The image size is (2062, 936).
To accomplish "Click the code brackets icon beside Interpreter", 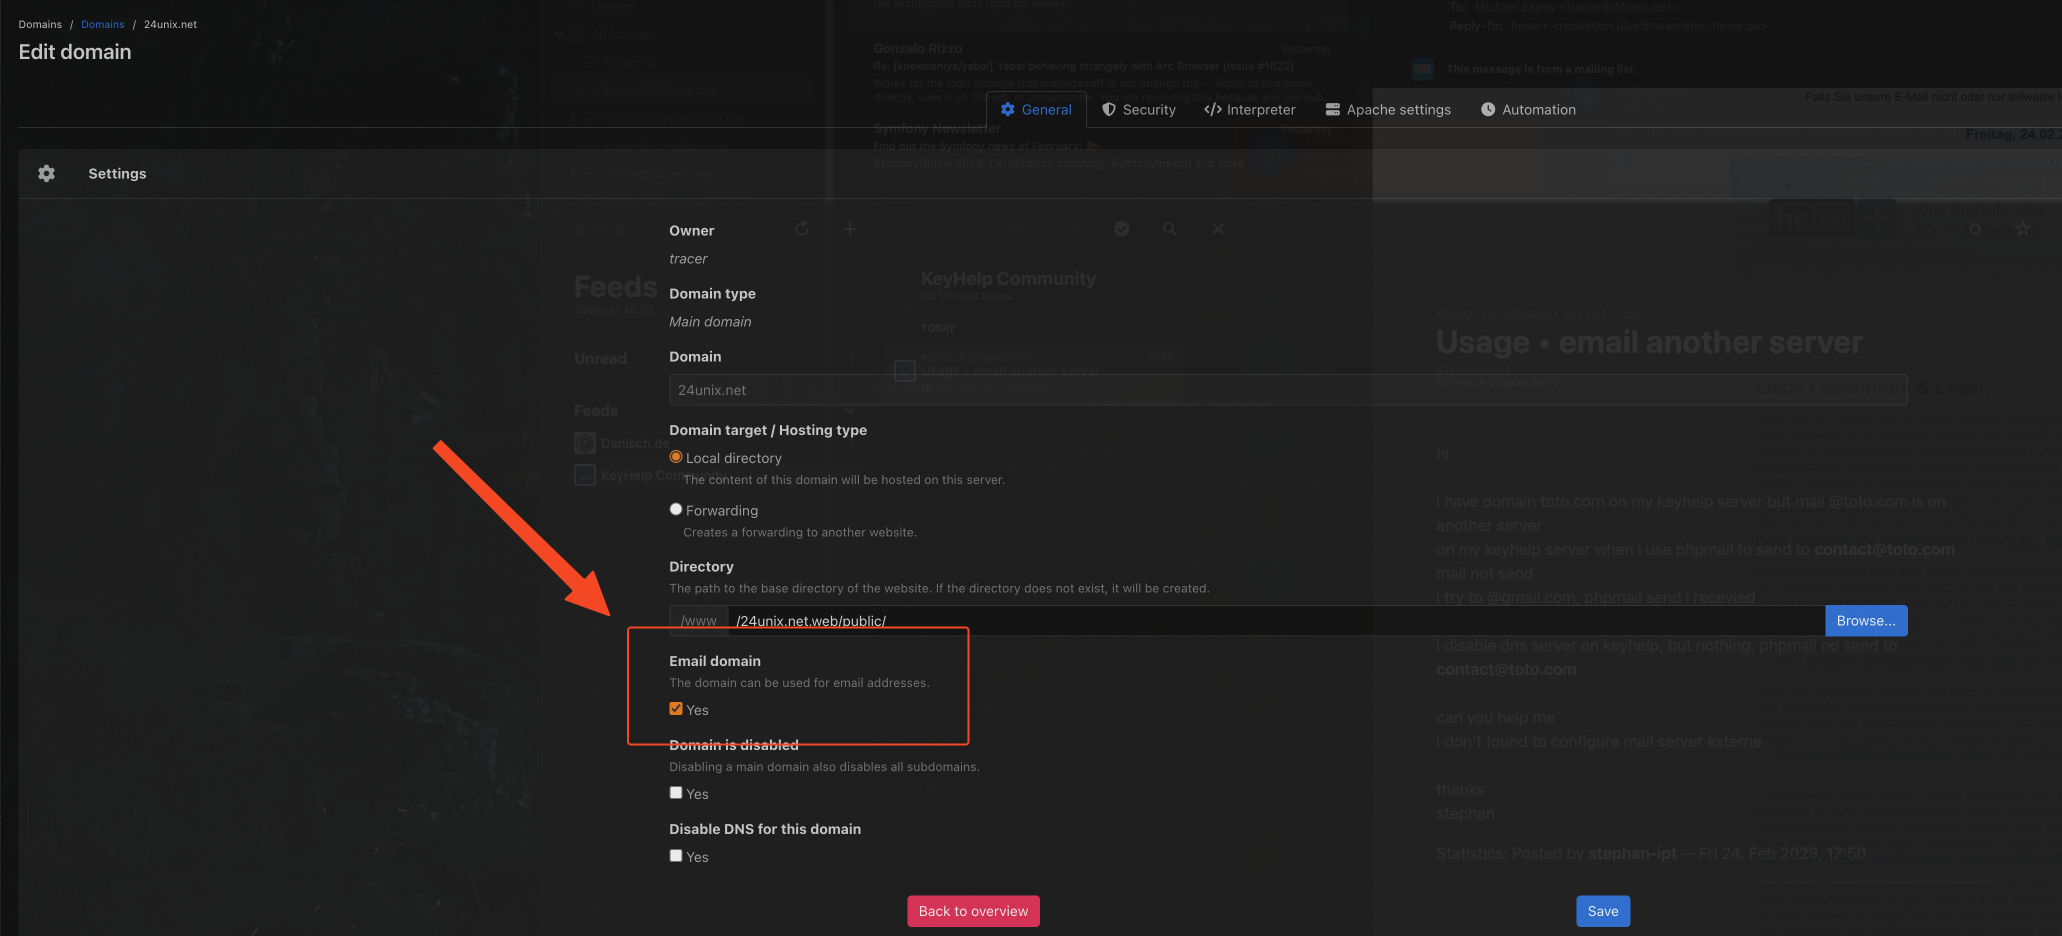I will pyautogui.click(x=1212, y=110).
